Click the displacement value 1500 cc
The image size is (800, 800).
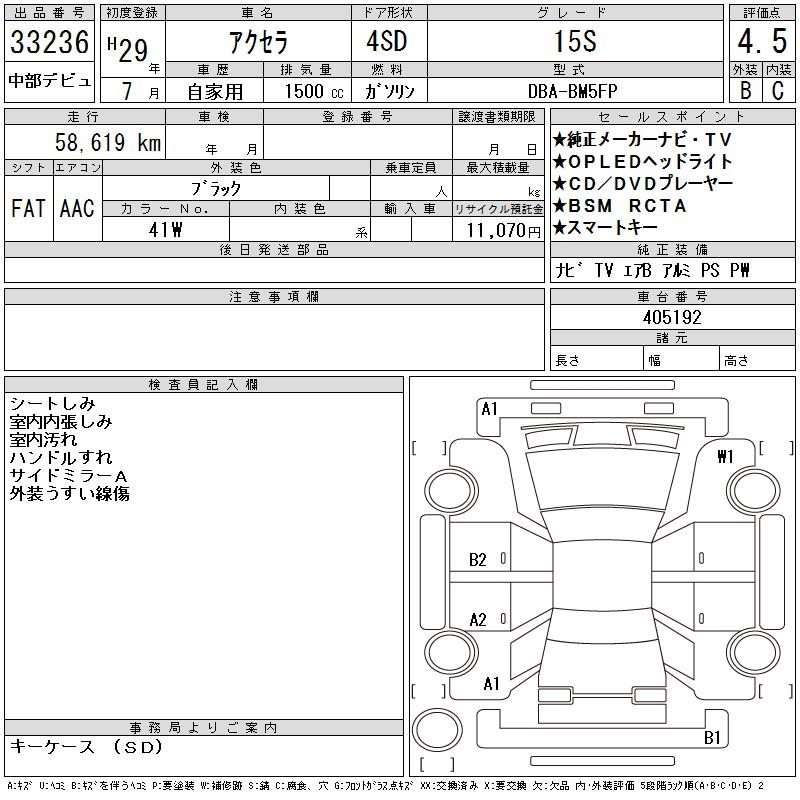(314, 92)
